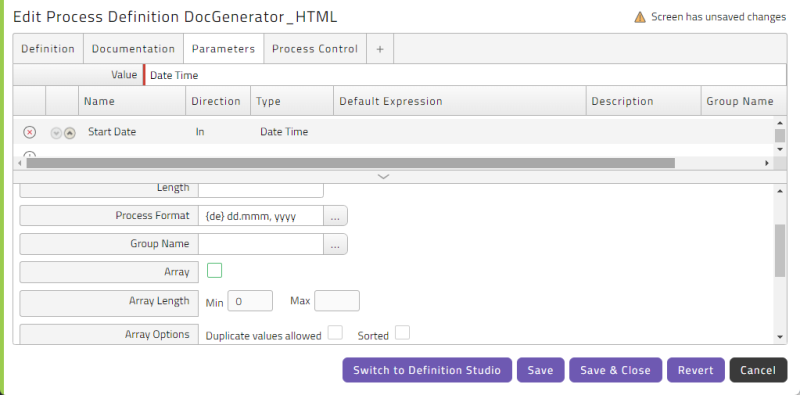Screen dimensions: 800x395
Task: Click Switch to Definition Studio
Action: point(427,370)
